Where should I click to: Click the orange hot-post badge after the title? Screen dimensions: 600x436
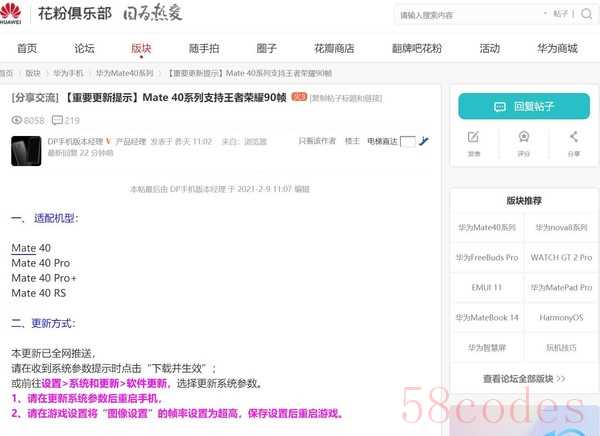click(299, 97)
